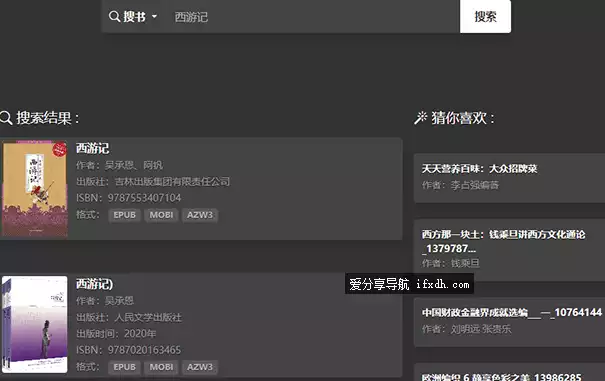Select AZW3 format for the 吉林出版集团 edition
The height and width of the screenshot is (381, 605).
point(200,215)
